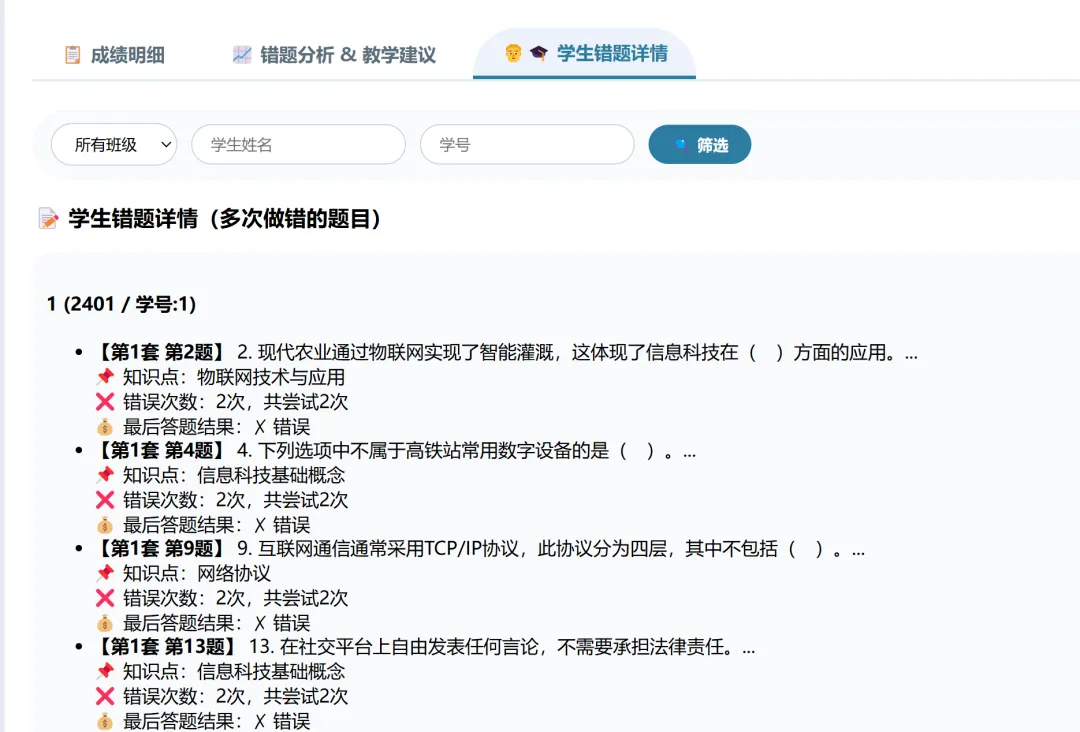The width and height of the screenshot is (1080, 732).
Task: Open the 所有班级 class dropdown
Action: point(112,144)
